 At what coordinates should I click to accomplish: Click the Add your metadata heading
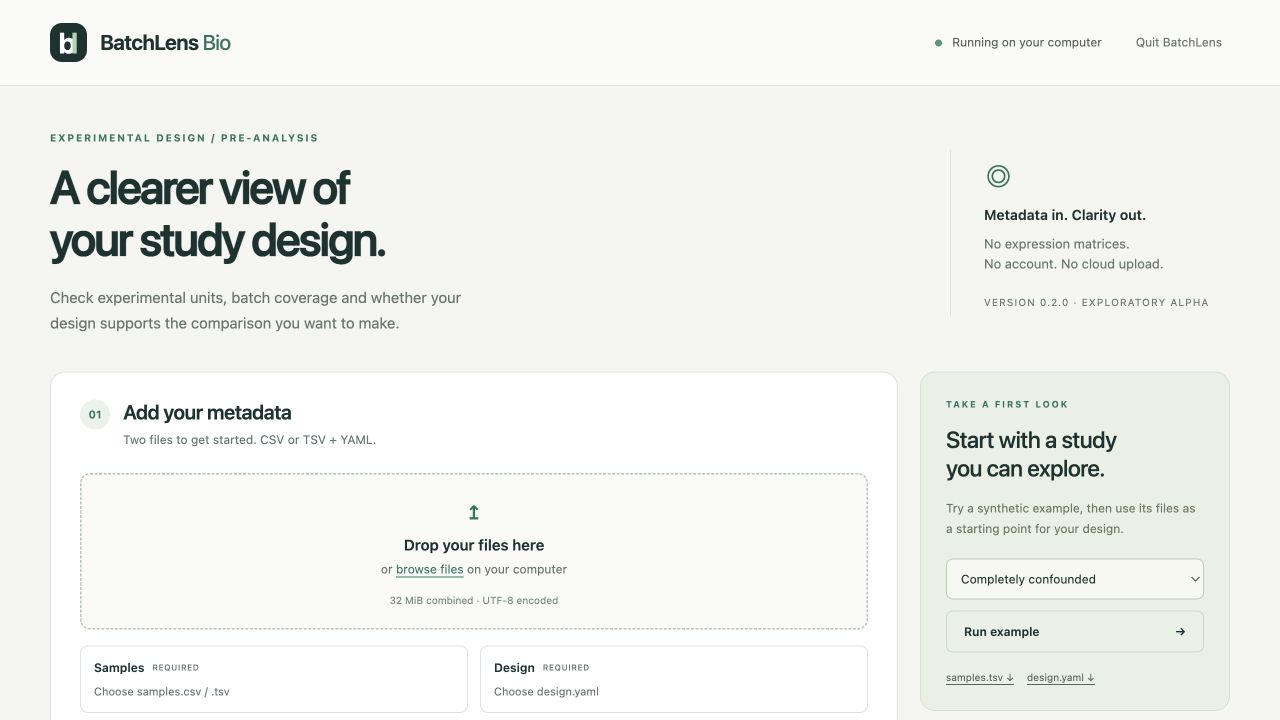pos(207,413)
